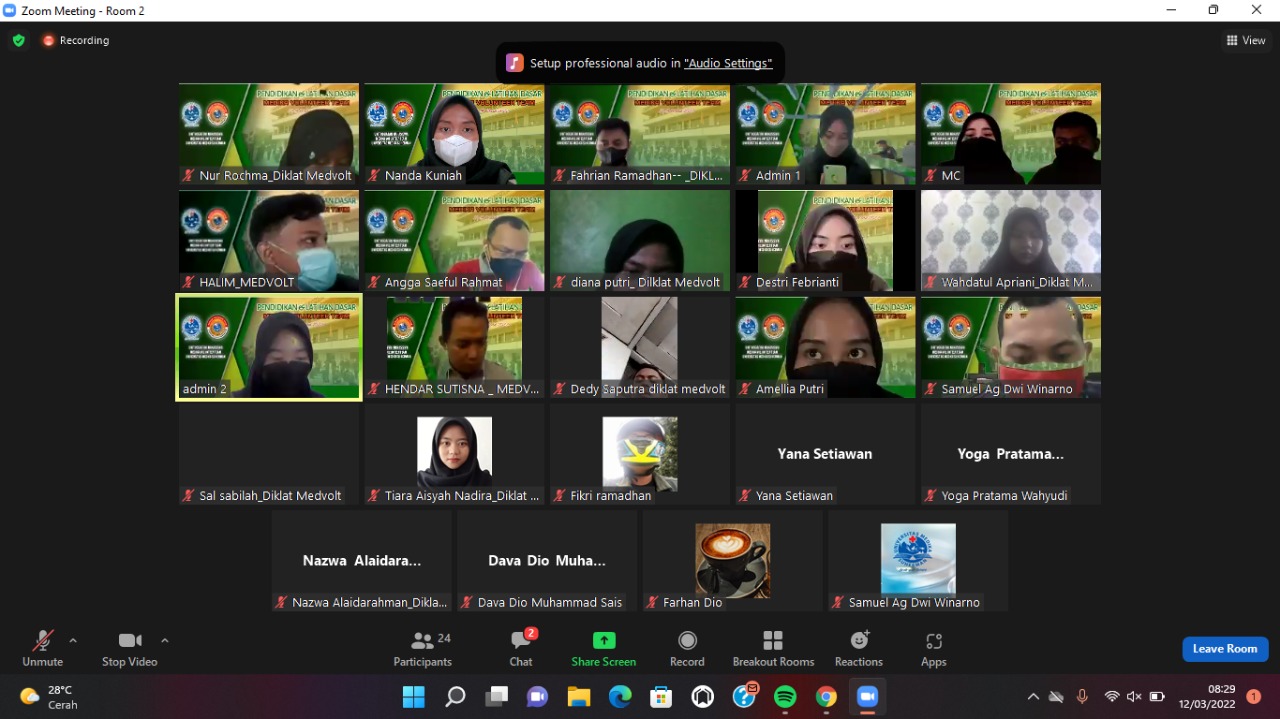Open the Audio Settings link
Image resolution: width=1280 pixels, height=719 pixels.
click(x=728, y=63)
